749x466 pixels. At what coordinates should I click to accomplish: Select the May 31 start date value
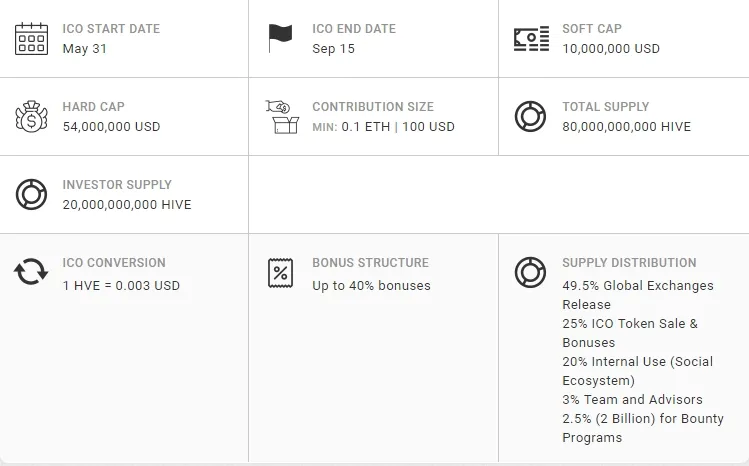pos(85,49)
